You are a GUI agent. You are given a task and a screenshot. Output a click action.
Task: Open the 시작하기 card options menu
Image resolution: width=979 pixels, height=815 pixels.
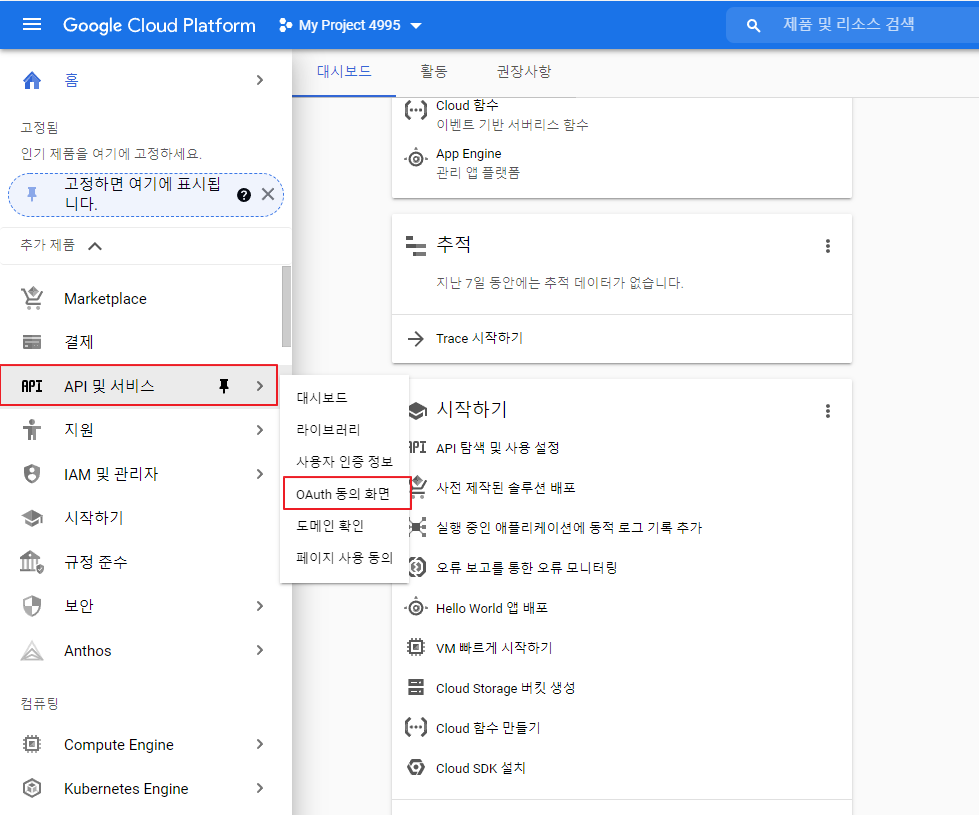point(828,411)
